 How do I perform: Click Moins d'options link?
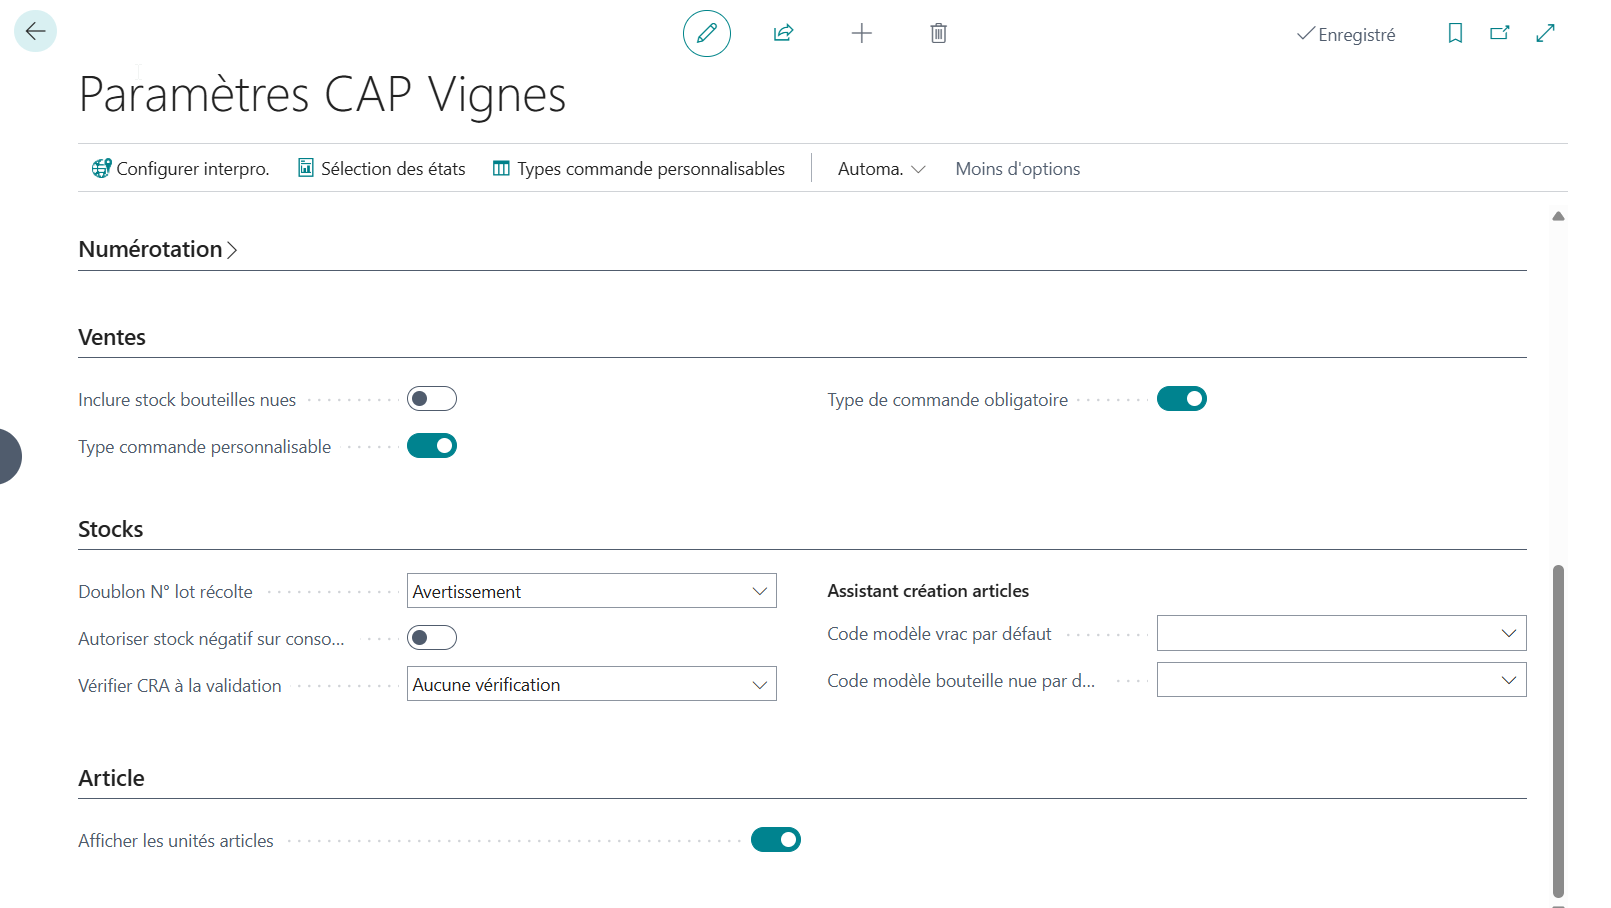tap(1018, 169)
